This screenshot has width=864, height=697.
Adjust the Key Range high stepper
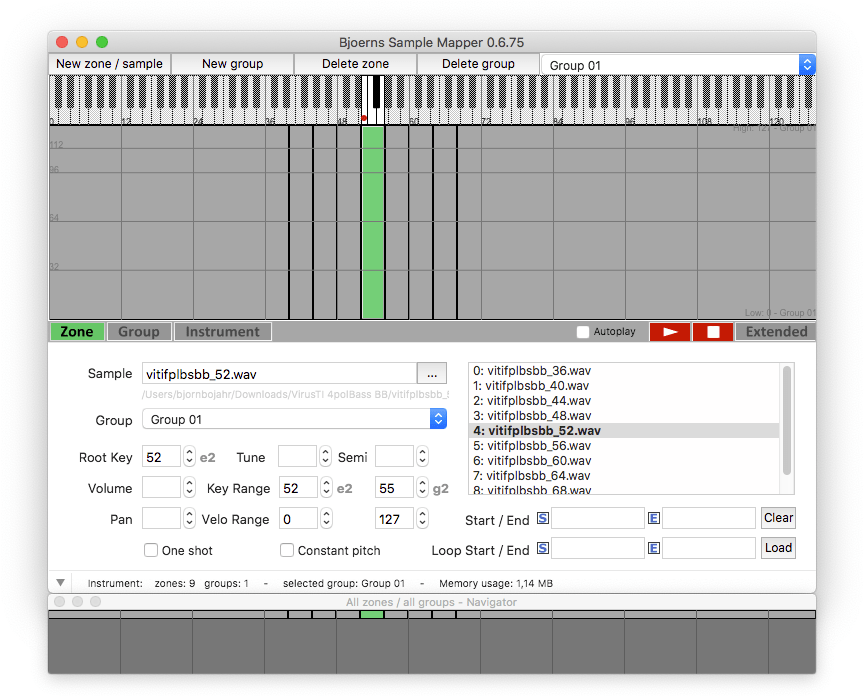pos(422,488)
